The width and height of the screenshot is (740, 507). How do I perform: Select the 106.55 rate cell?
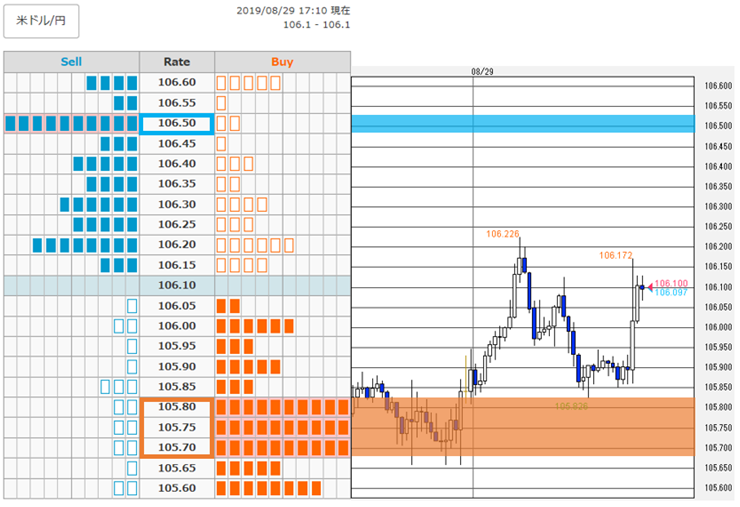click(x=177, y=103)
